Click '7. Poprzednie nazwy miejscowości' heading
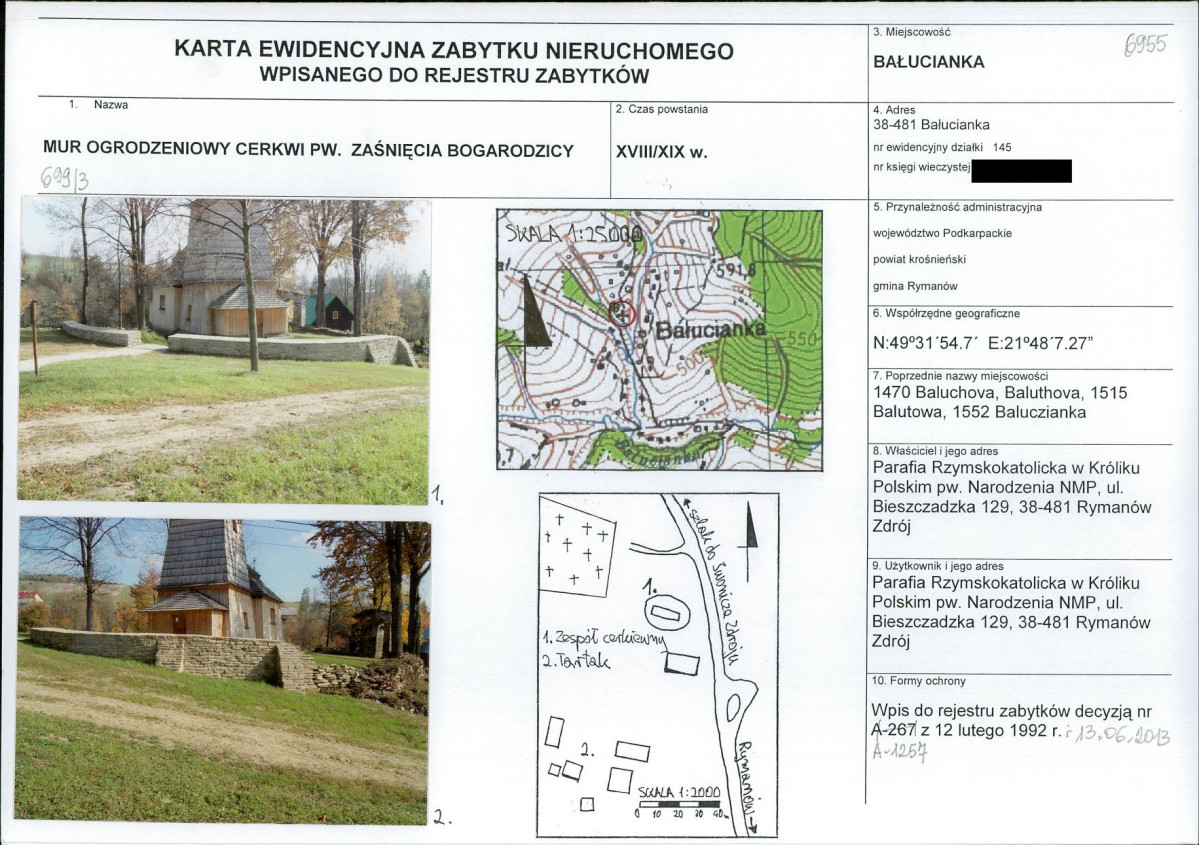 tap(960, 376)
